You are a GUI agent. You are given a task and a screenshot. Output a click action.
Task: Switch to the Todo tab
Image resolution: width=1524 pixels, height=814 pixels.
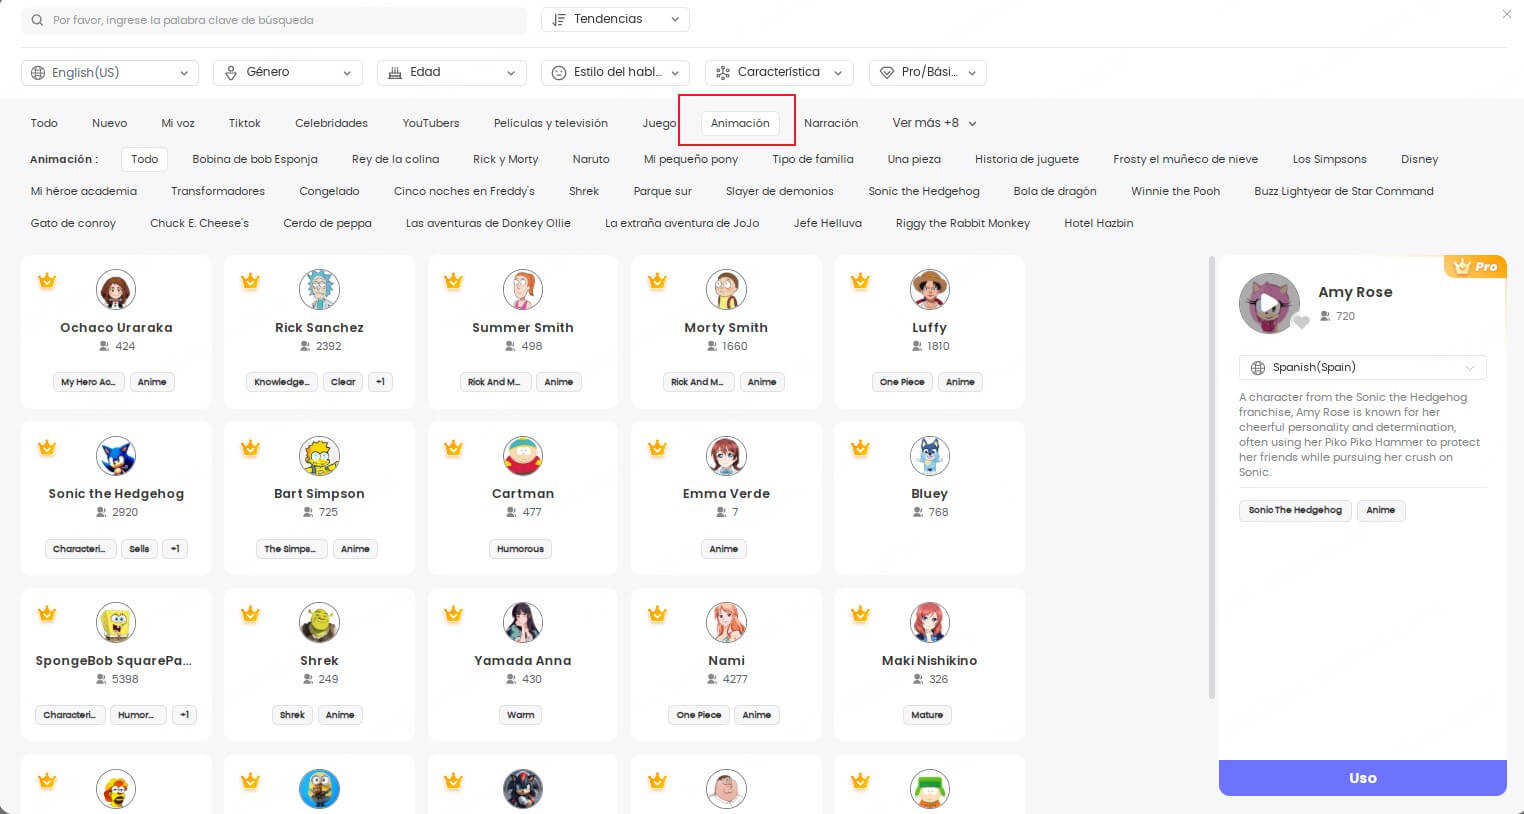pos(44,123)
